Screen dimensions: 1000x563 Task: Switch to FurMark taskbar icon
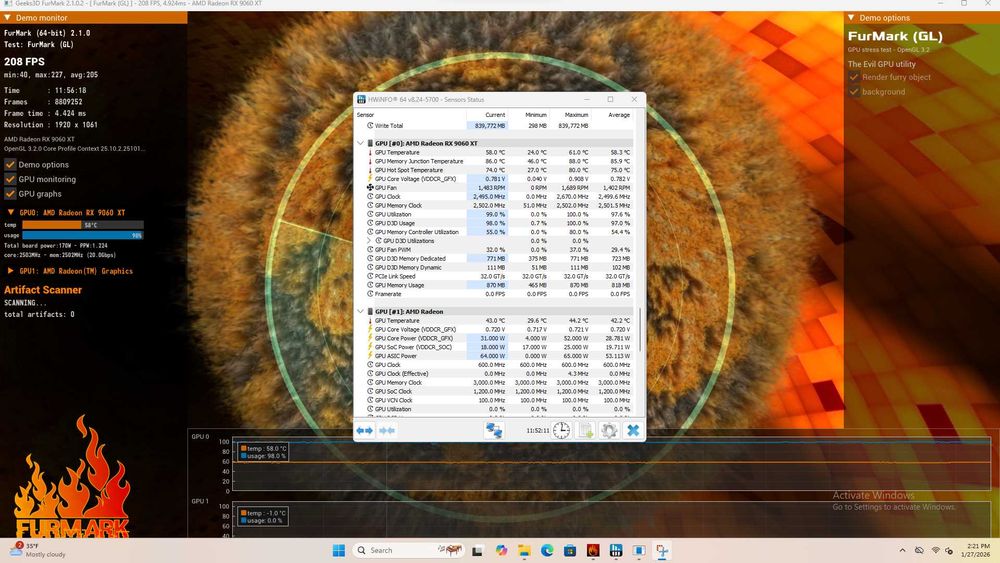pos(593,550)
